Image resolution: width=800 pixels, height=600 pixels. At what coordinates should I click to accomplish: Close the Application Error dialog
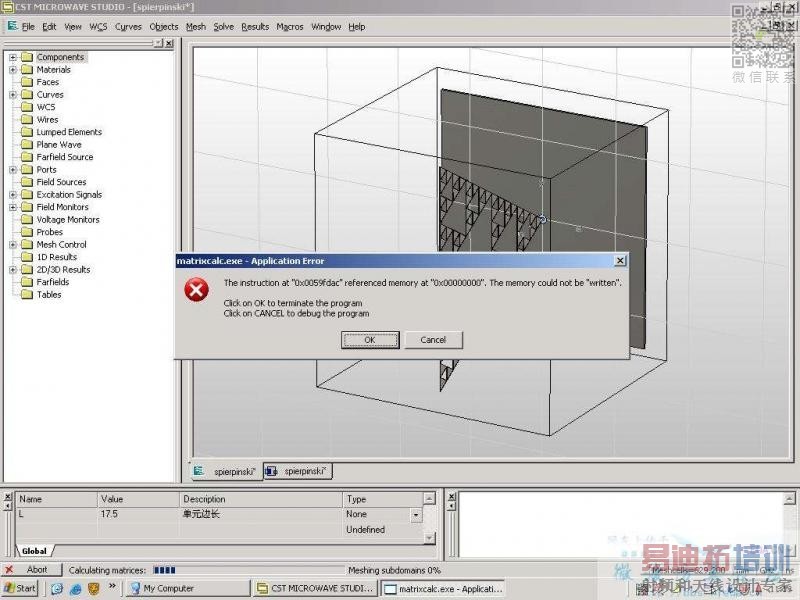click(620, 261)
